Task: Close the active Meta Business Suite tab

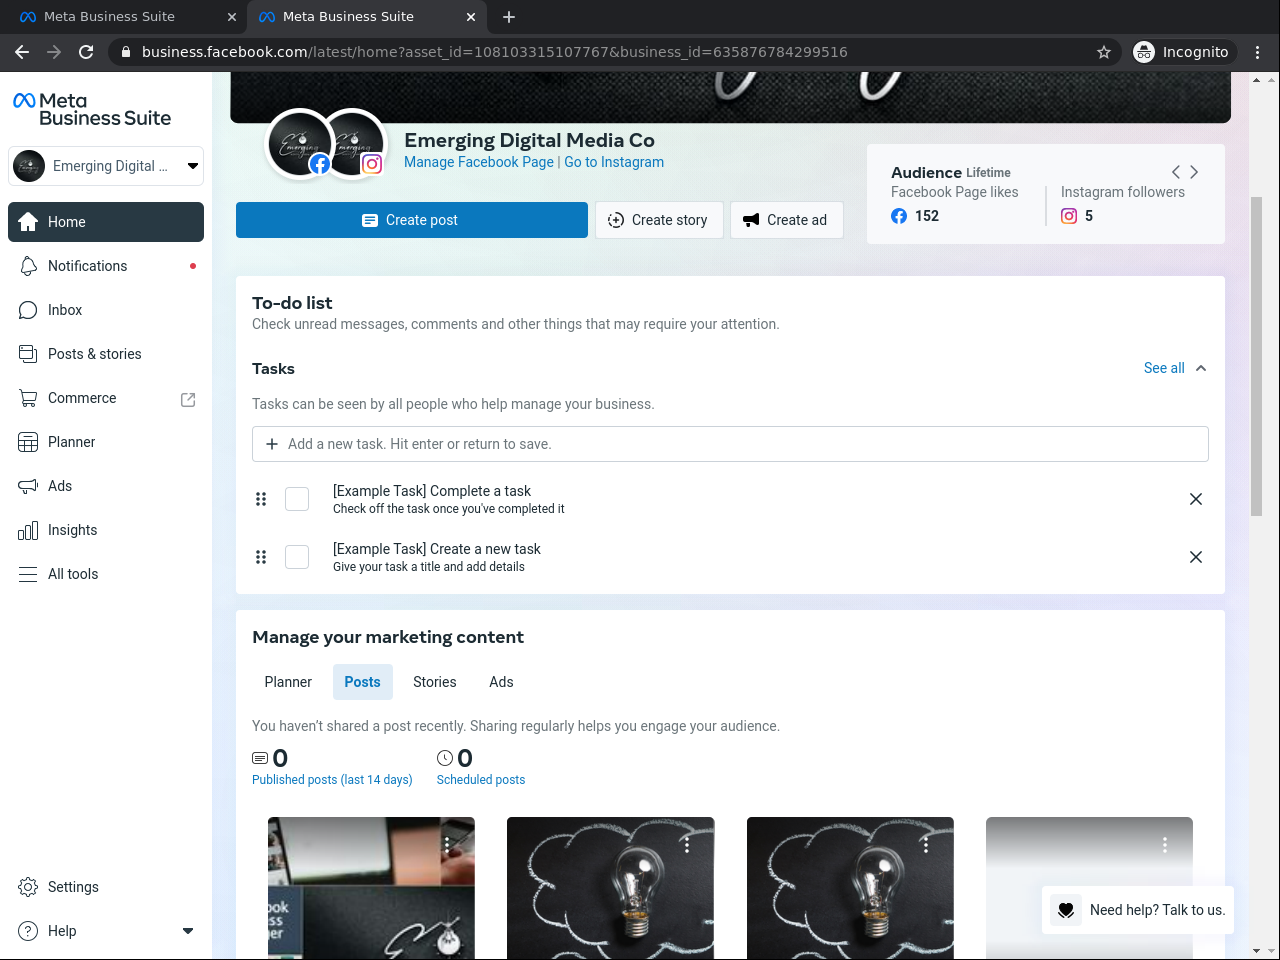Action: pyautogui.click(x=471, y=17)
